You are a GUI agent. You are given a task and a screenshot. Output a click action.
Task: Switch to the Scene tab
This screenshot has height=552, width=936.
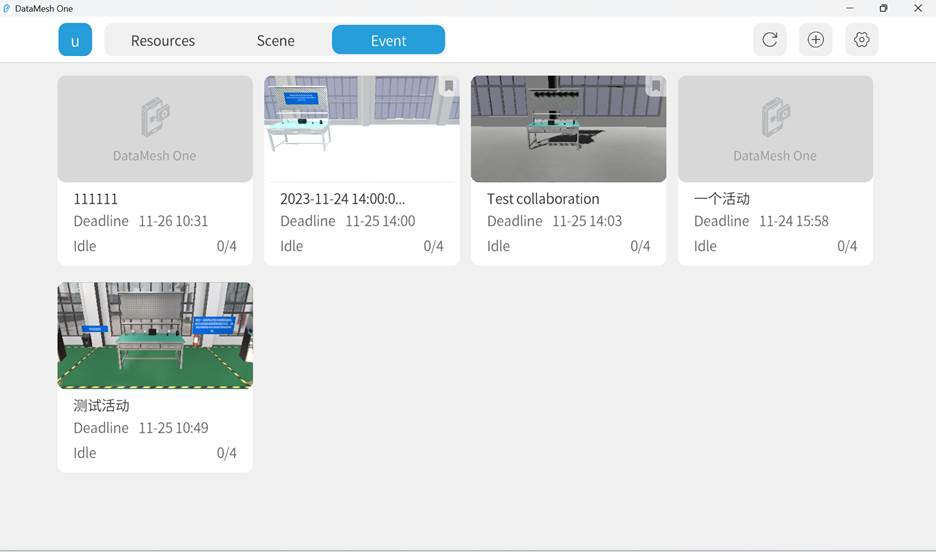[275, 41]
